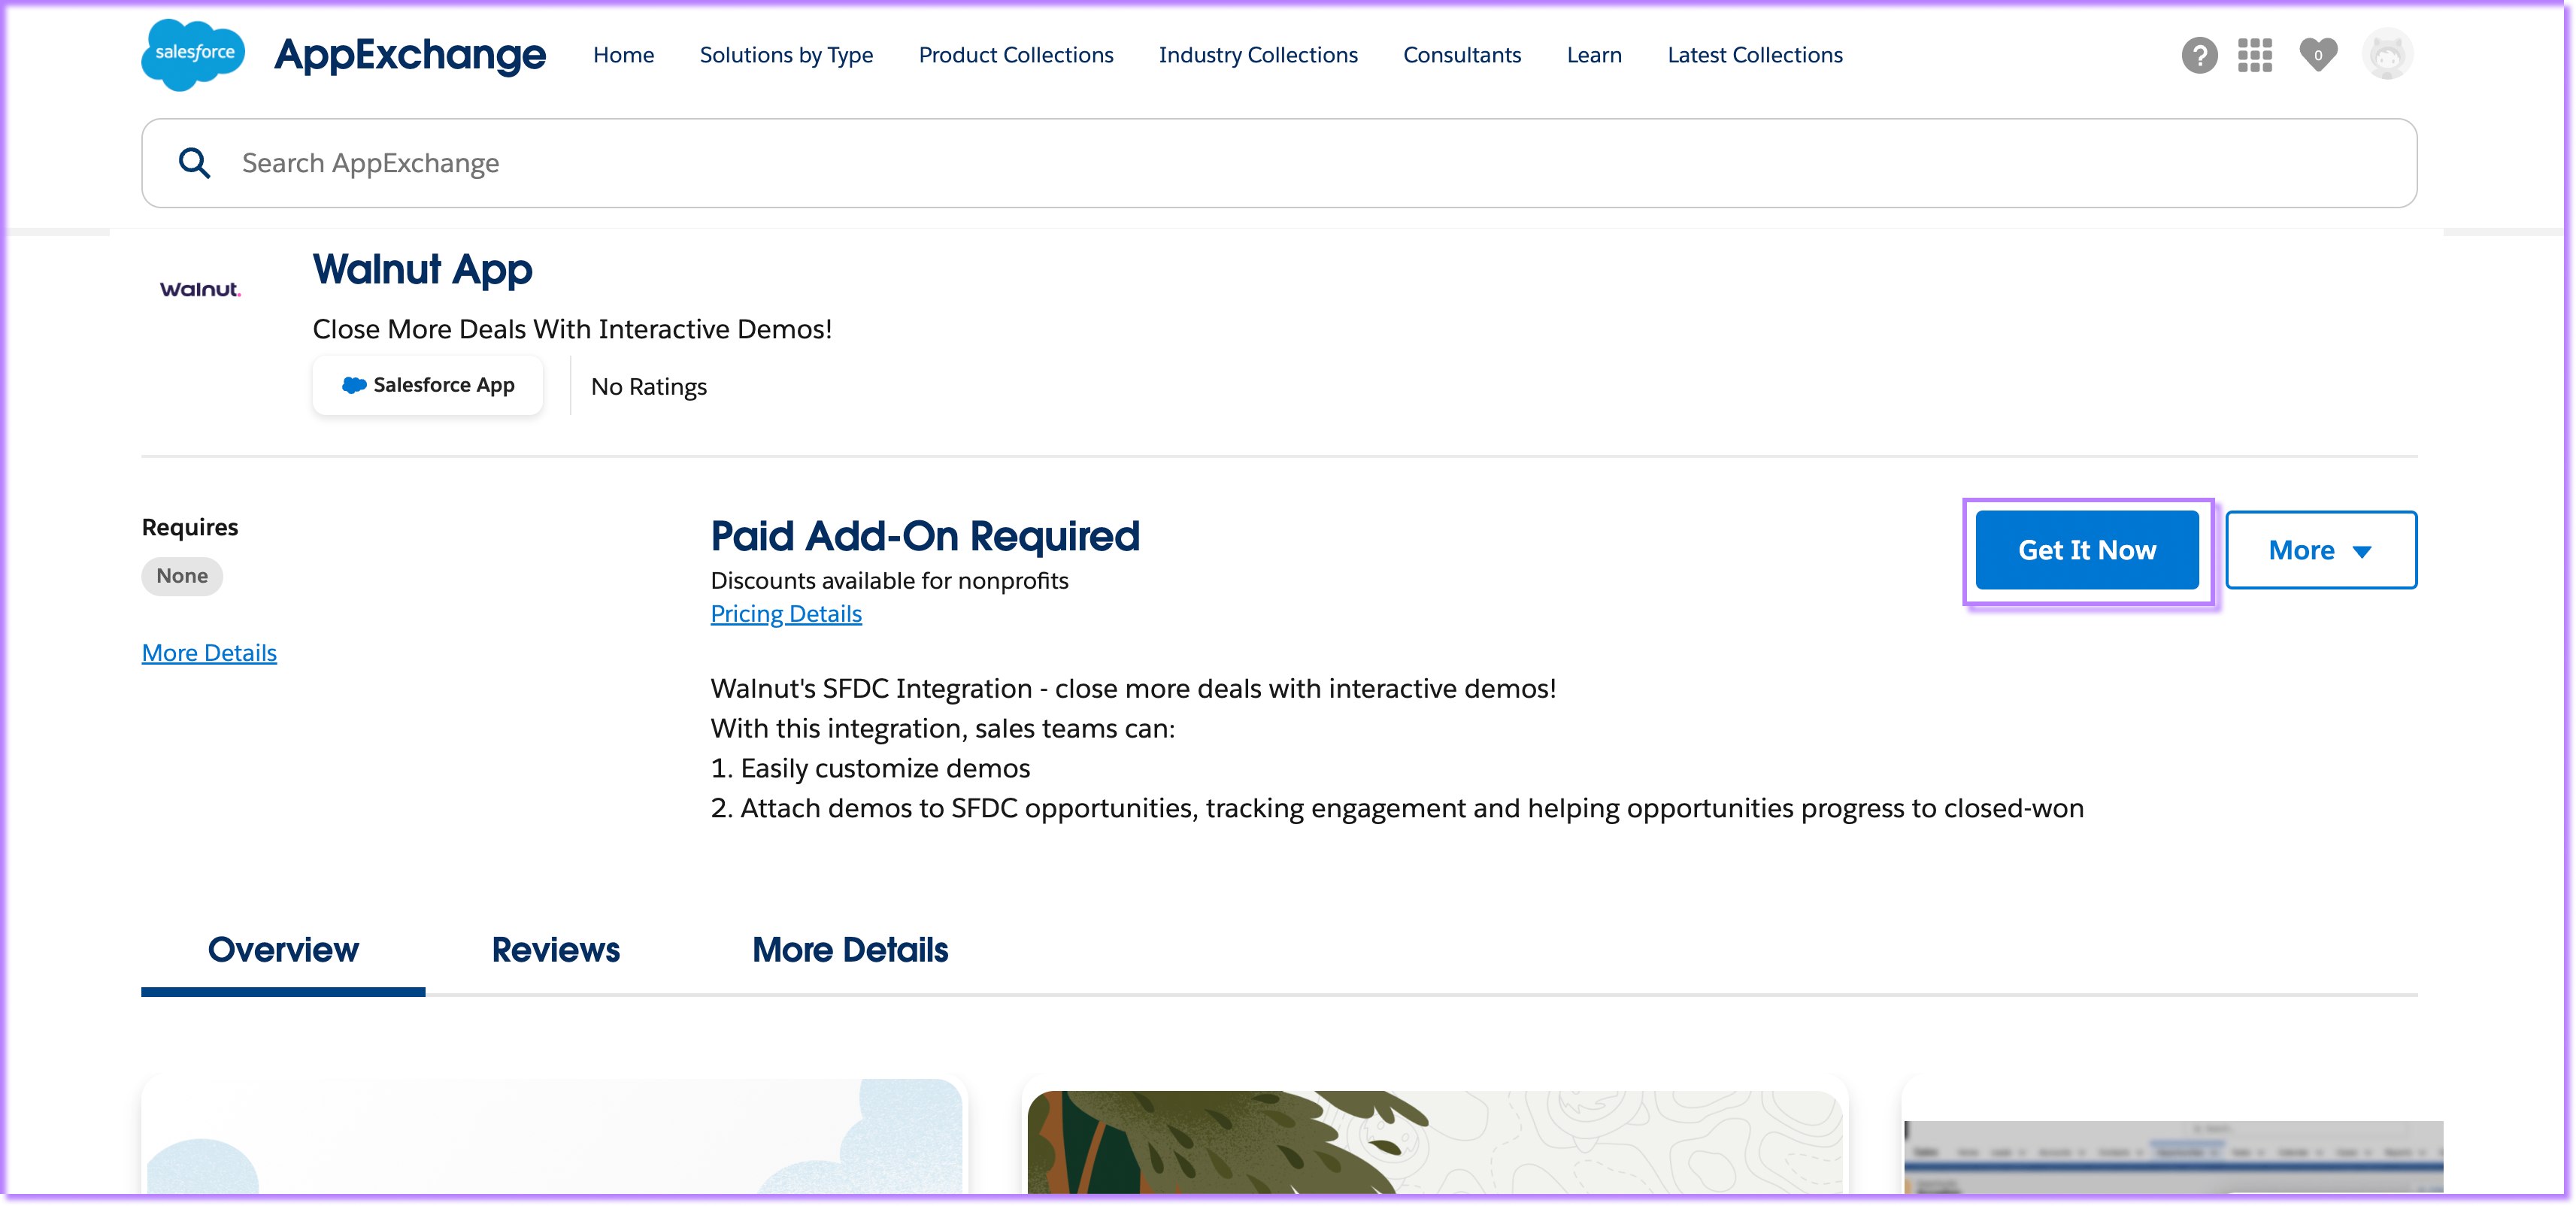The image size is (2576, 1206).
Task: Click the None requirement pill
Action: [x=182, y=576]
